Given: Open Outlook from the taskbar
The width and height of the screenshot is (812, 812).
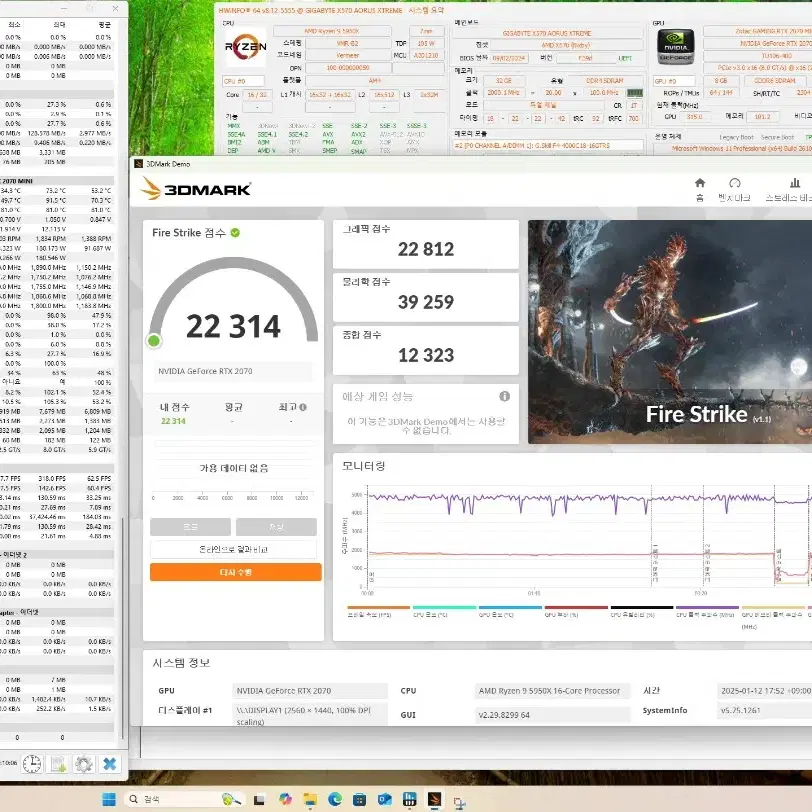Looking at the screenshot, I should tap(384, 800).
